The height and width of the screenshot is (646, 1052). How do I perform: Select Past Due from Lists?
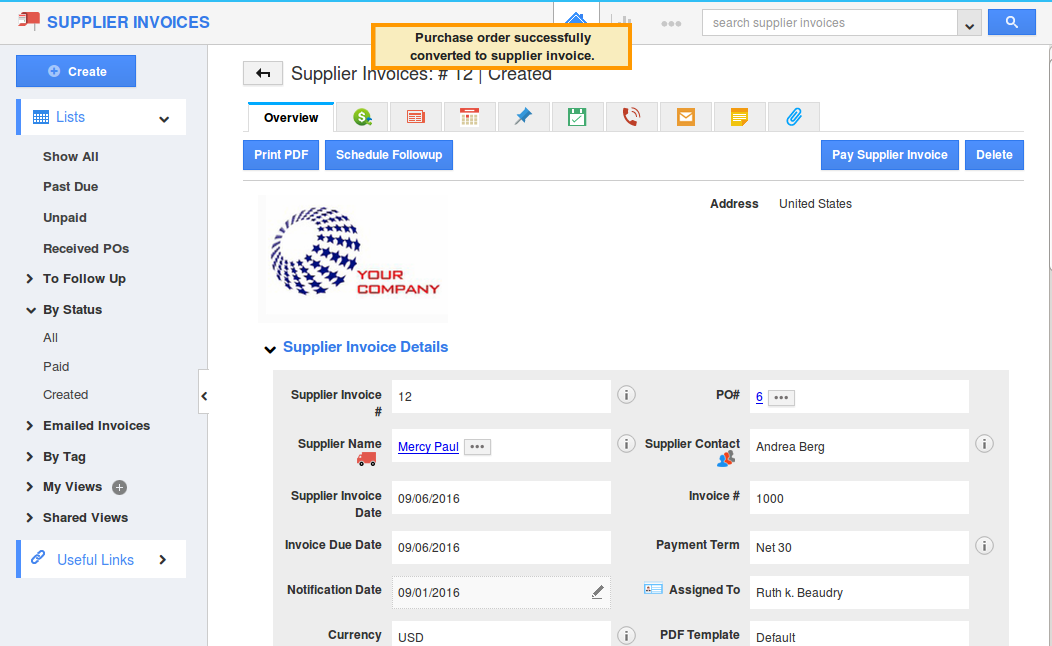[x=70, y=187]
